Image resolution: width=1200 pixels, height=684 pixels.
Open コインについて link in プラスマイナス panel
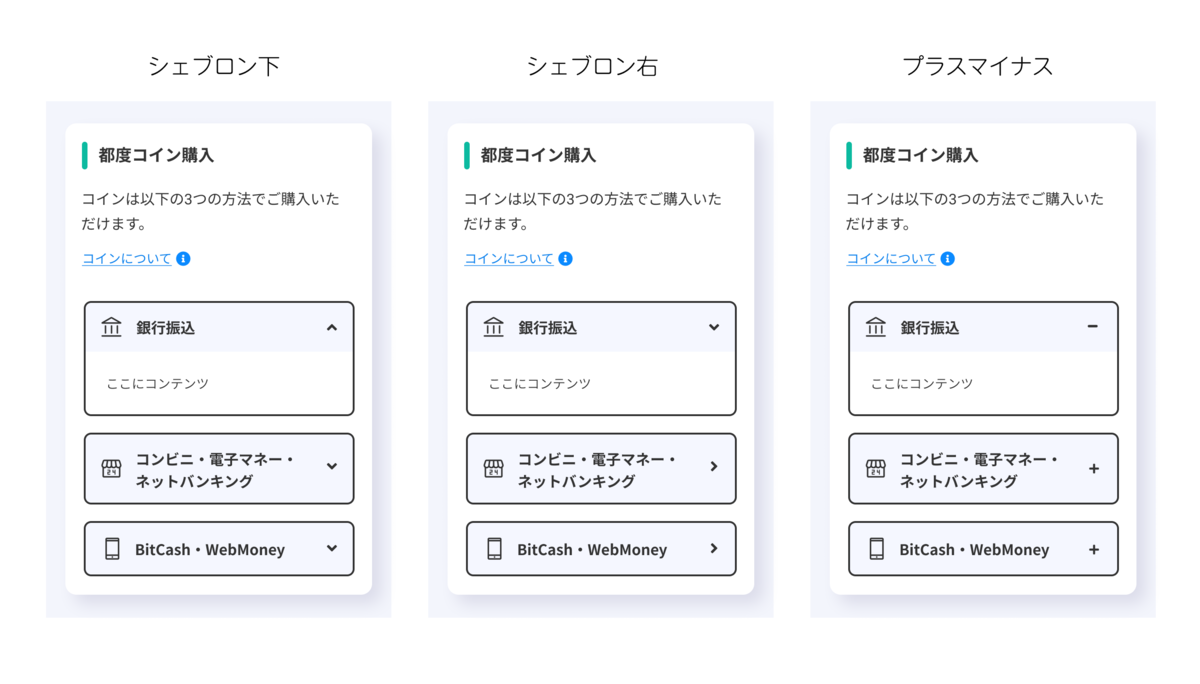click(890, 258)
